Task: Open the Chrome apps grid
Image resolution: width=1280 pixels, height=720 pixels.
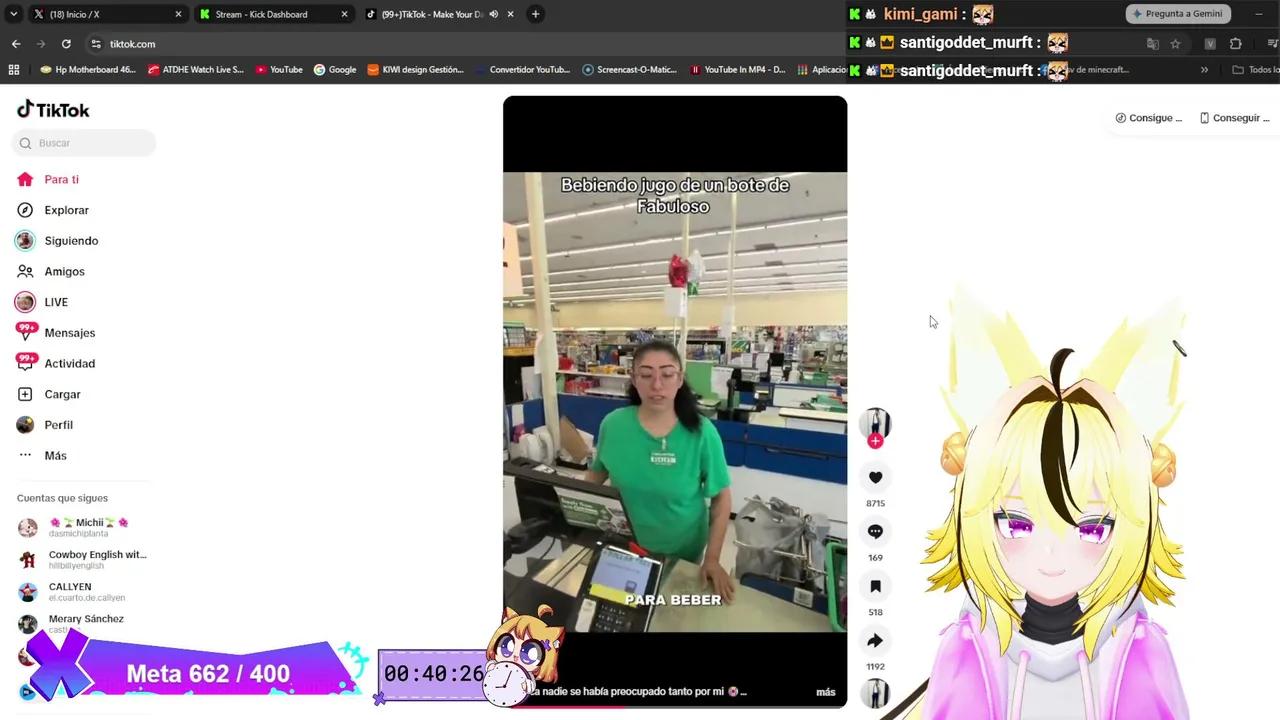Action: tap(14, 70)
